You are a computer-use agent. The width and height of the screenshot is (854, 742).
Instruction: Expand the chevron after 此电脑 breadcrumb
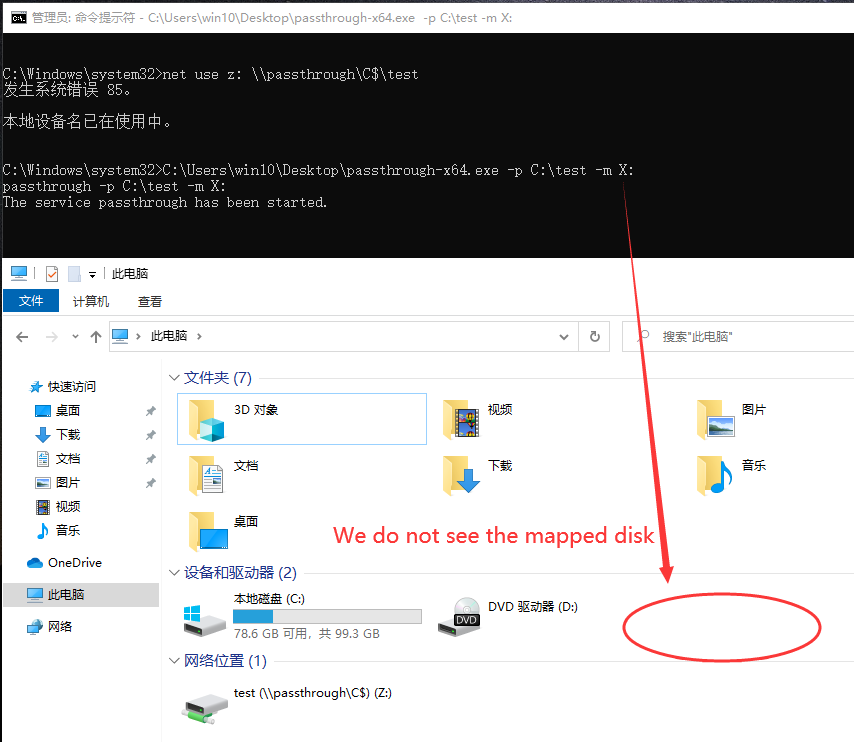[199, 336]
